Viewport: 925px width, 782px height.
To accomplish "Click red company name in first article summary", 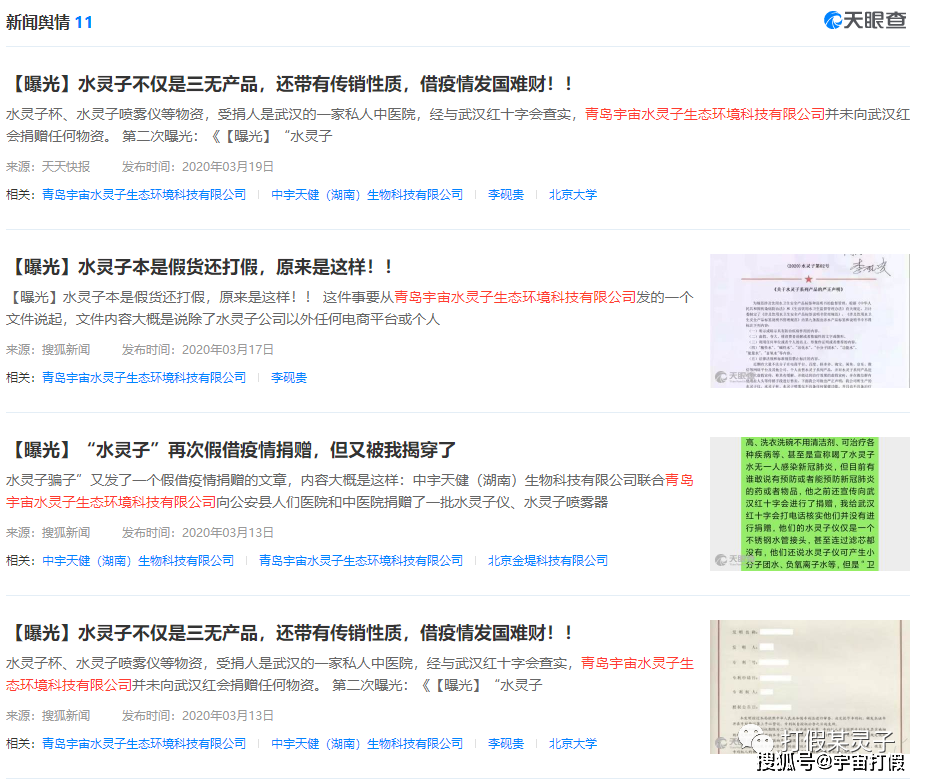I will pos(704,114).
